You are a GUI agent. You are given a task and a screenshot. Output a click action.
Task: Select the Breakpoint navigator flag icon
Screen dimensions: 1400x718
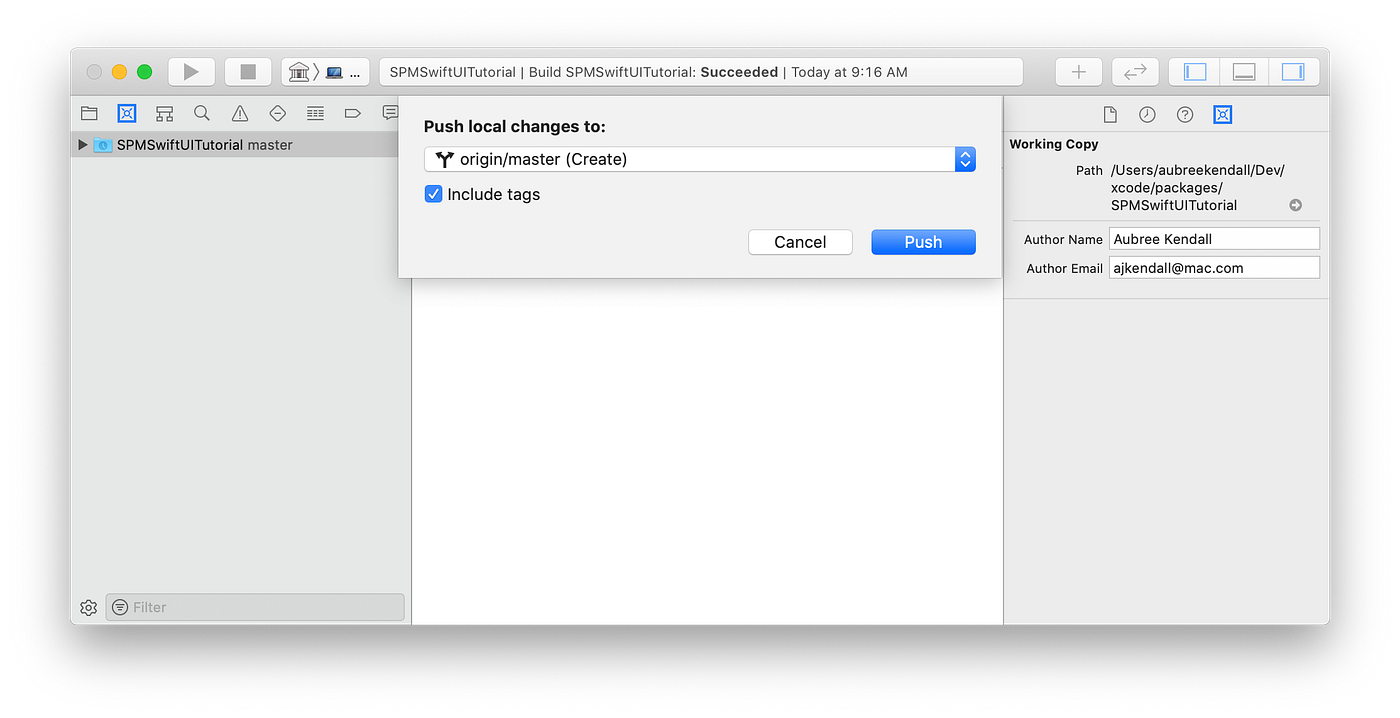click(x=352, y=113)
